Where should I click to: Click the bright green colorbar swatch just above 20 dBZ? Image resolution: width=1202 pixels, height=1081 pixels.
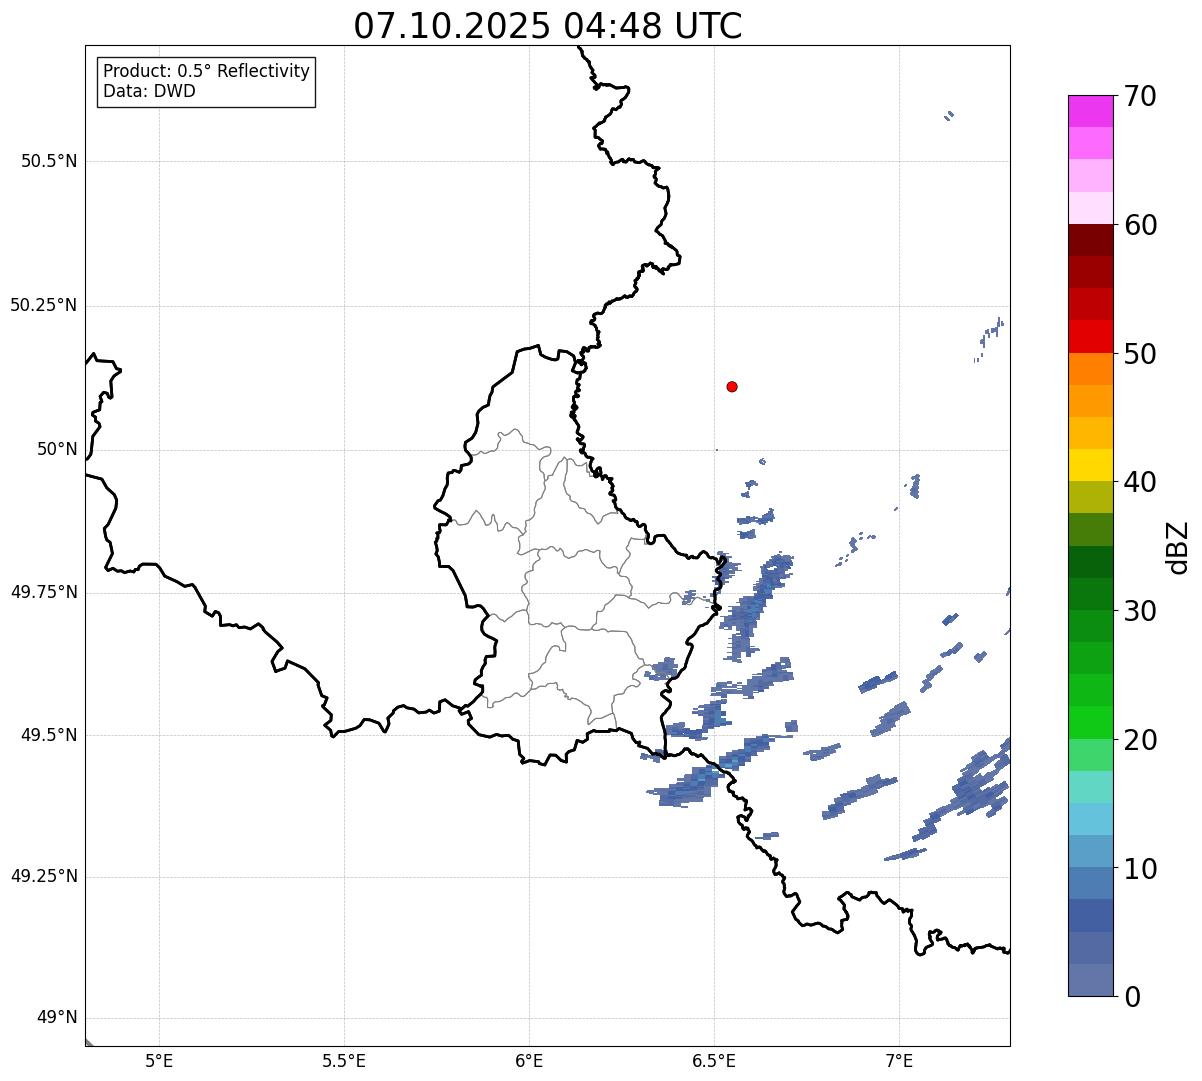[1090, 722]
